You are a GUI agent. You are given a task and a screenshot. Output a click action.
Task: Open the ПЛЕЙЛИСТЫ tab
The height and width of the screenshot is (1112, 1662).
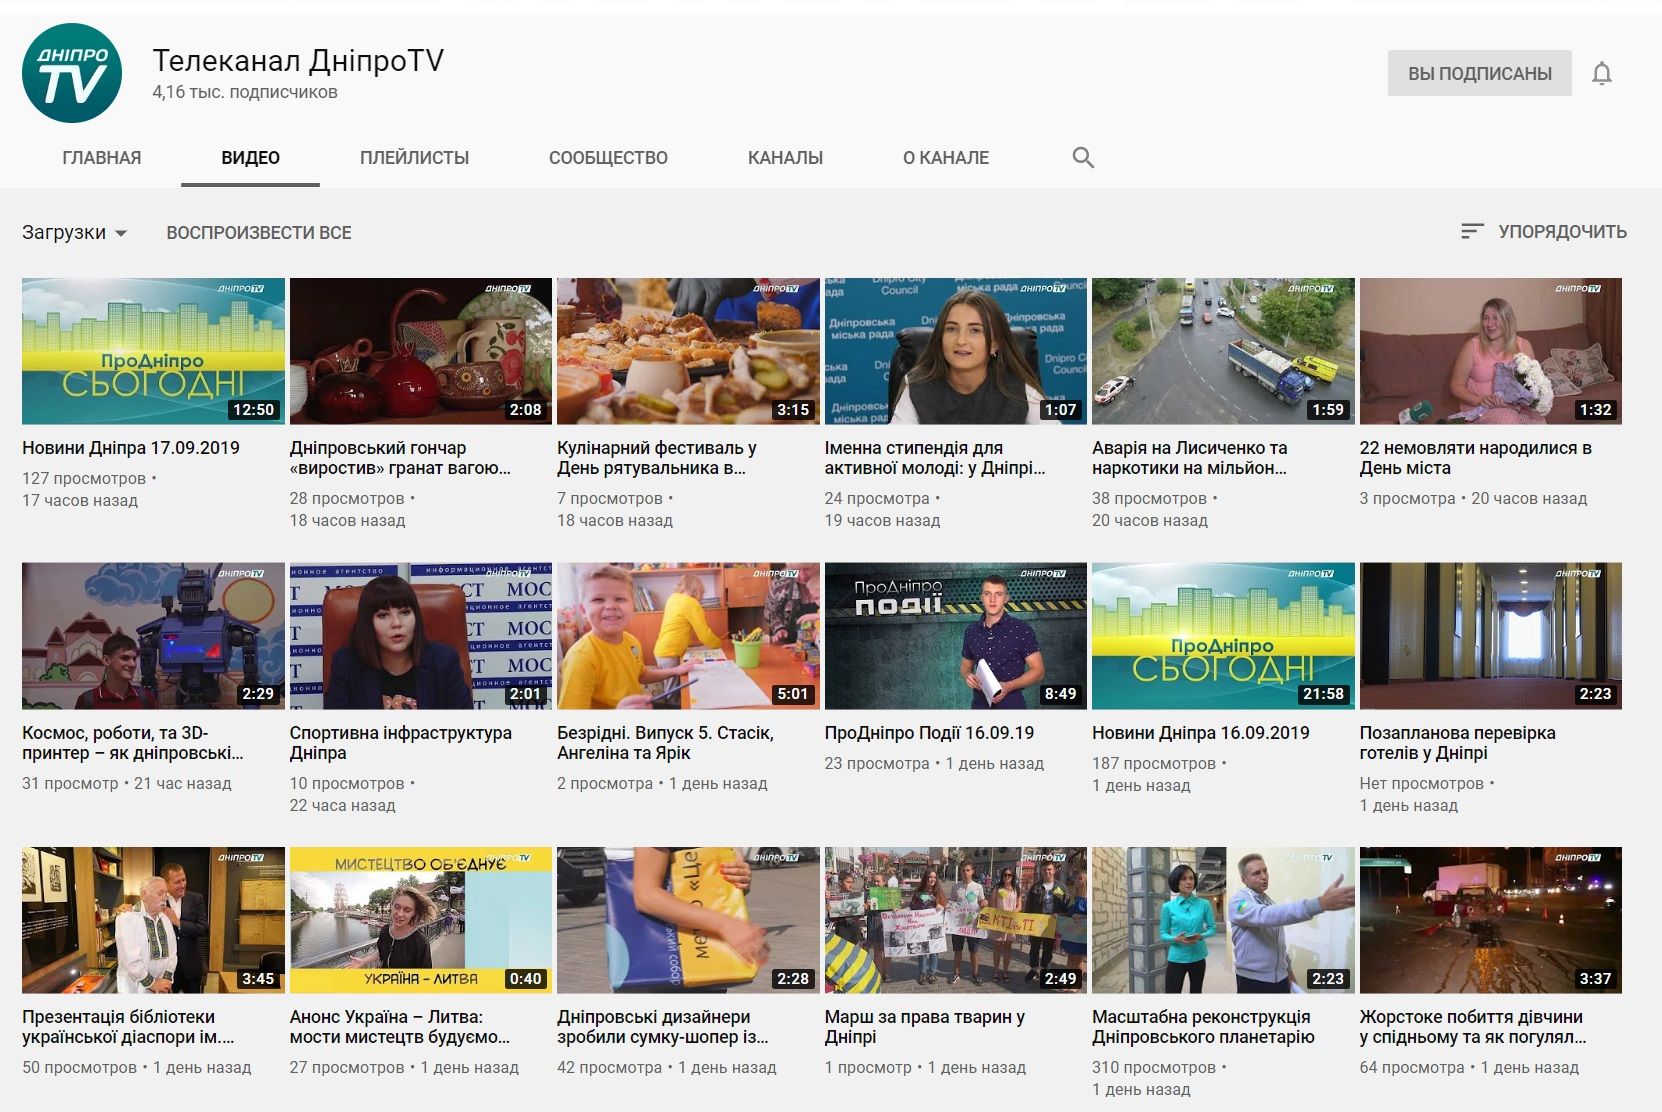pos(414,158)
